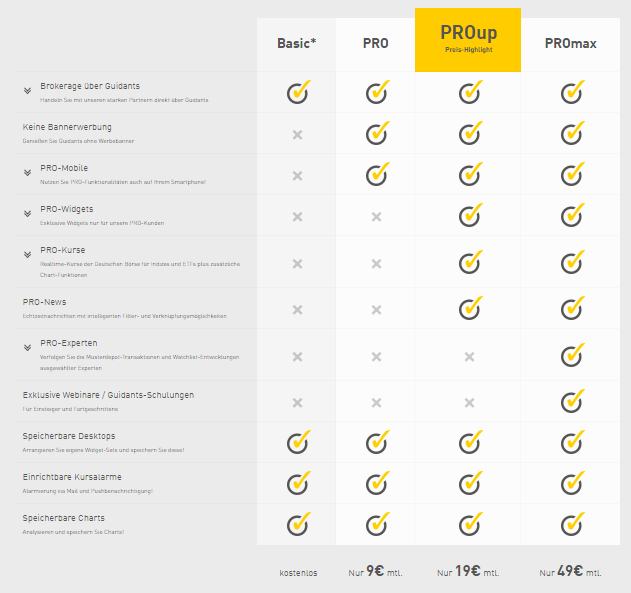Select the PROmax plan header
Viewport: 631px width, 593px height.
click(x=570, y=43)
